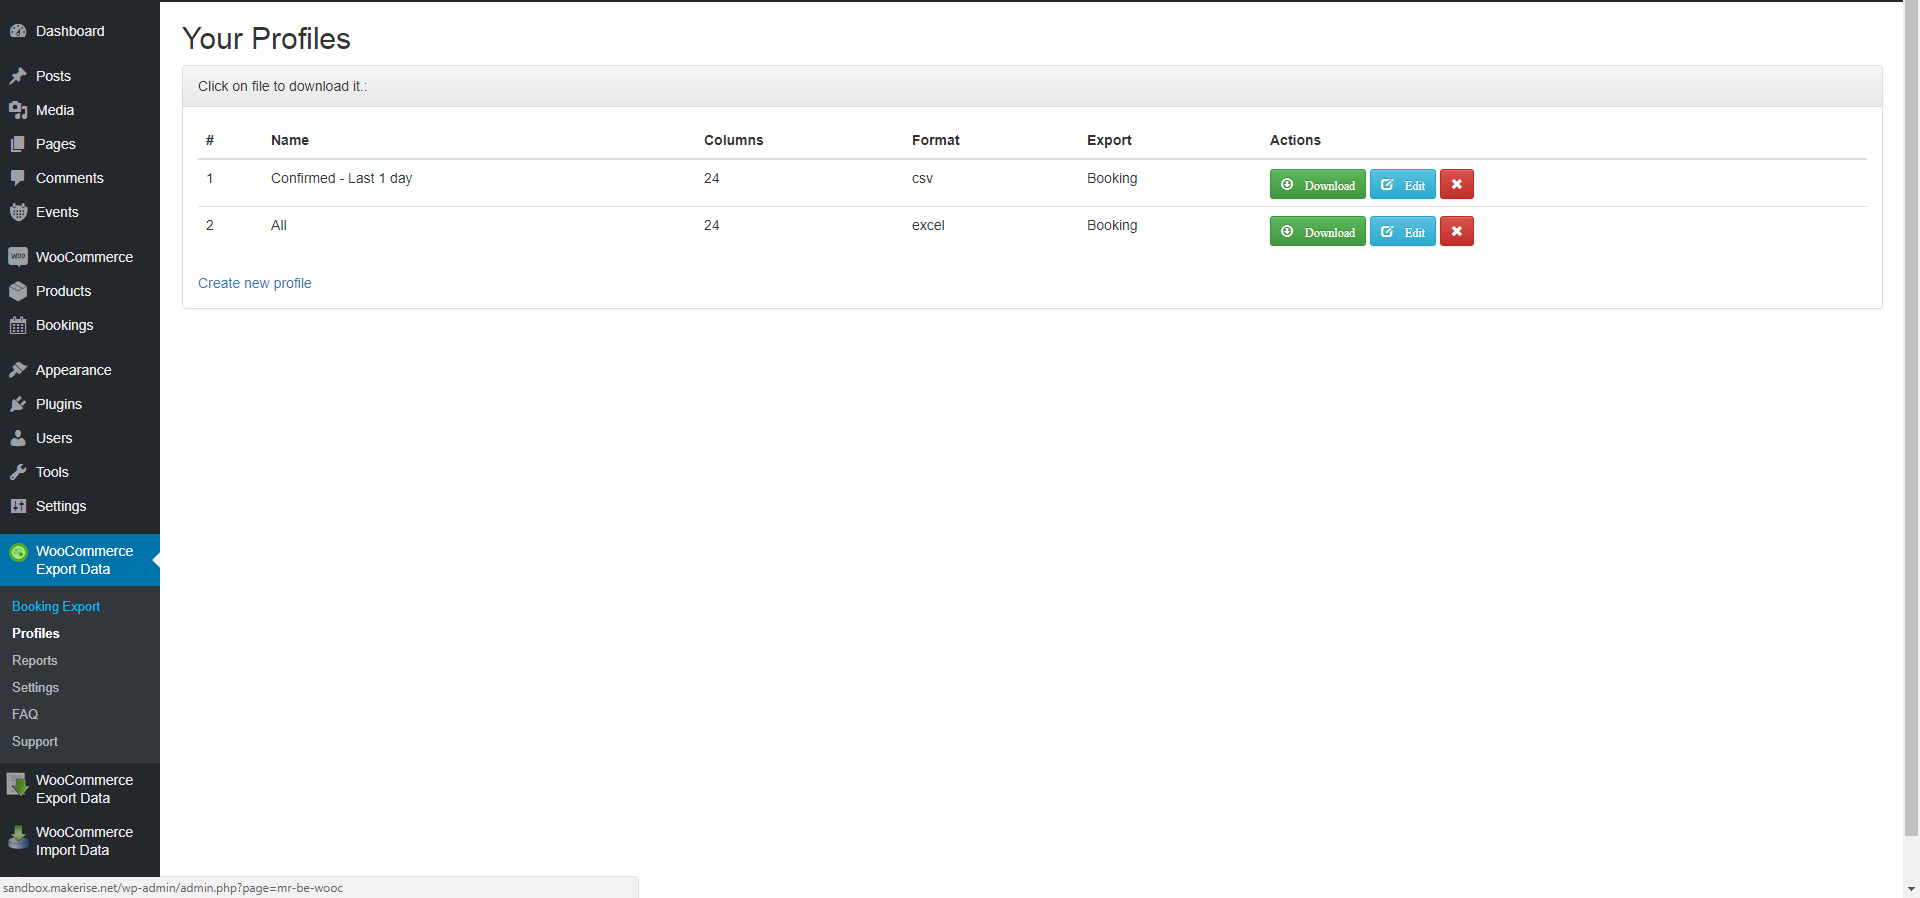Viewport: 1920px width, 898px height.
Task: Click the Plugins plug icon
Action: 18,404
